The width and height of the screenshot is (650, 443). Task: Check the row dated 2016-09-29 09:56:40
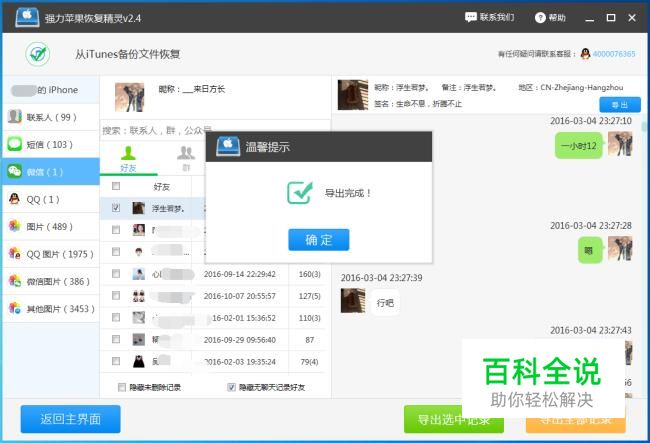(x=116, y=339)
